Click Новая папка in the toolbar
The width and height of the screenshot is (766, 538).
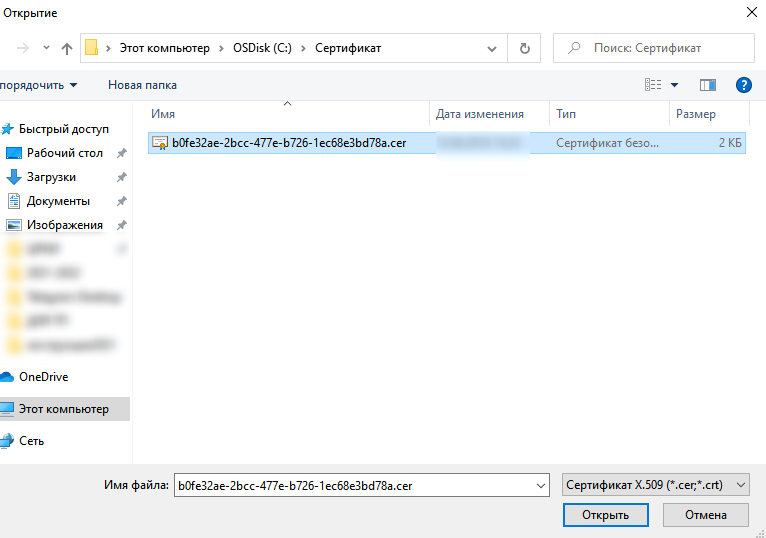[x=142, y=86]
